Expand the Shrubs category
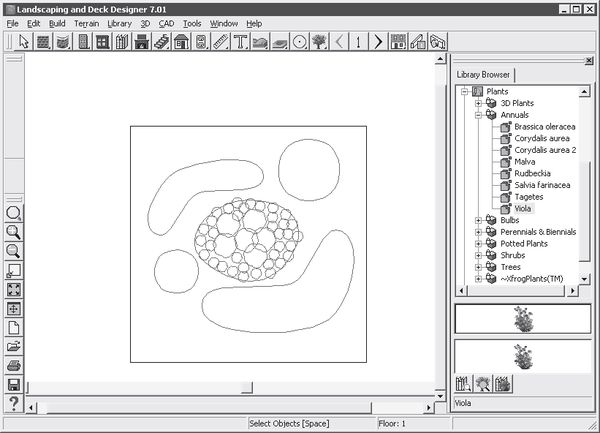Image resolution: width=600 pixels, height=433 pixels. coord(479,255)
